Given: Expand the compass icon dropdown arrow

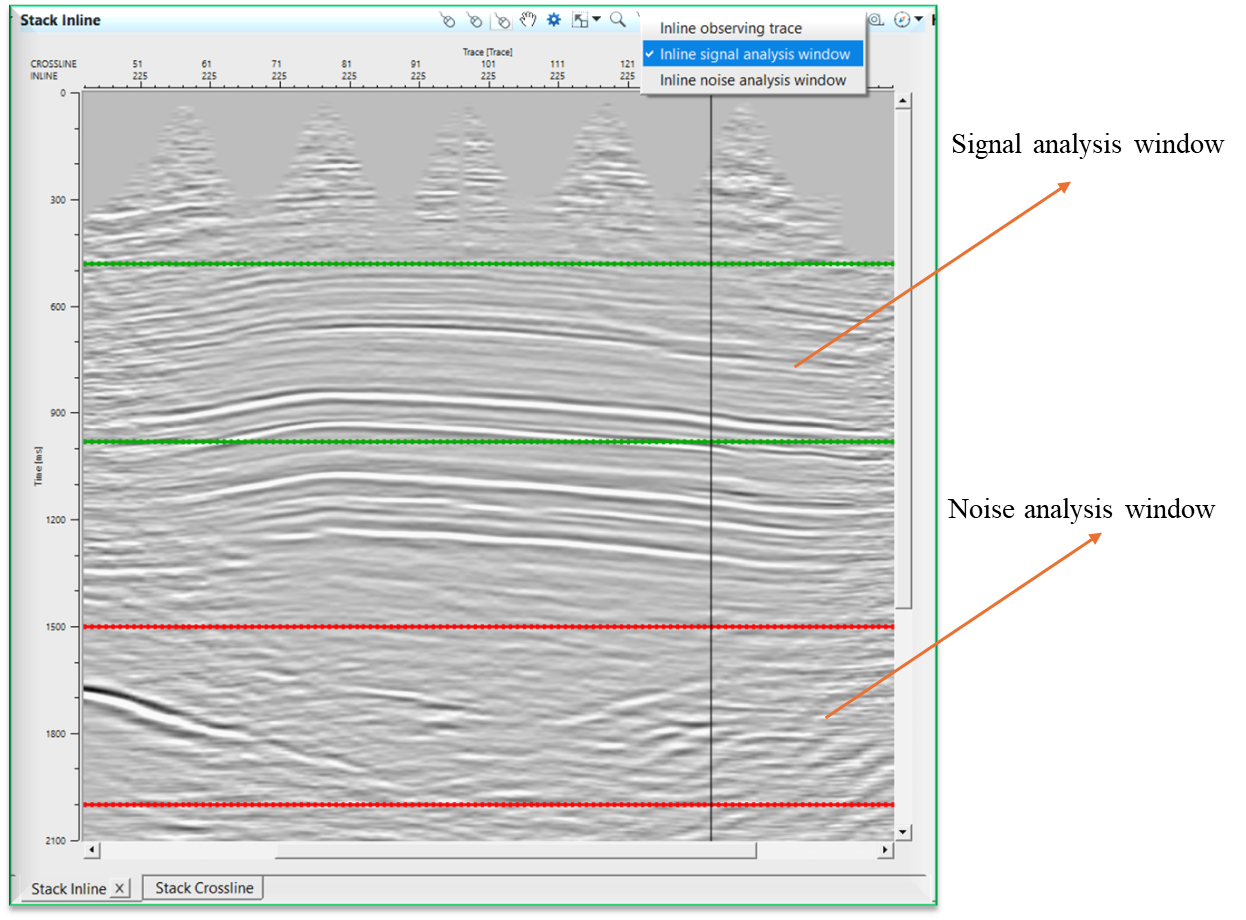Looking at the screenshot, I should 918,20.
